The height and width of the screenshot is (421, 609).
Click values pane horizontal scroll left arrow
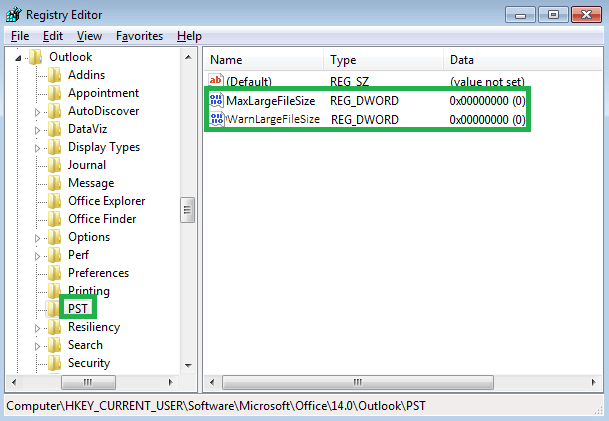tap(212, 382)
